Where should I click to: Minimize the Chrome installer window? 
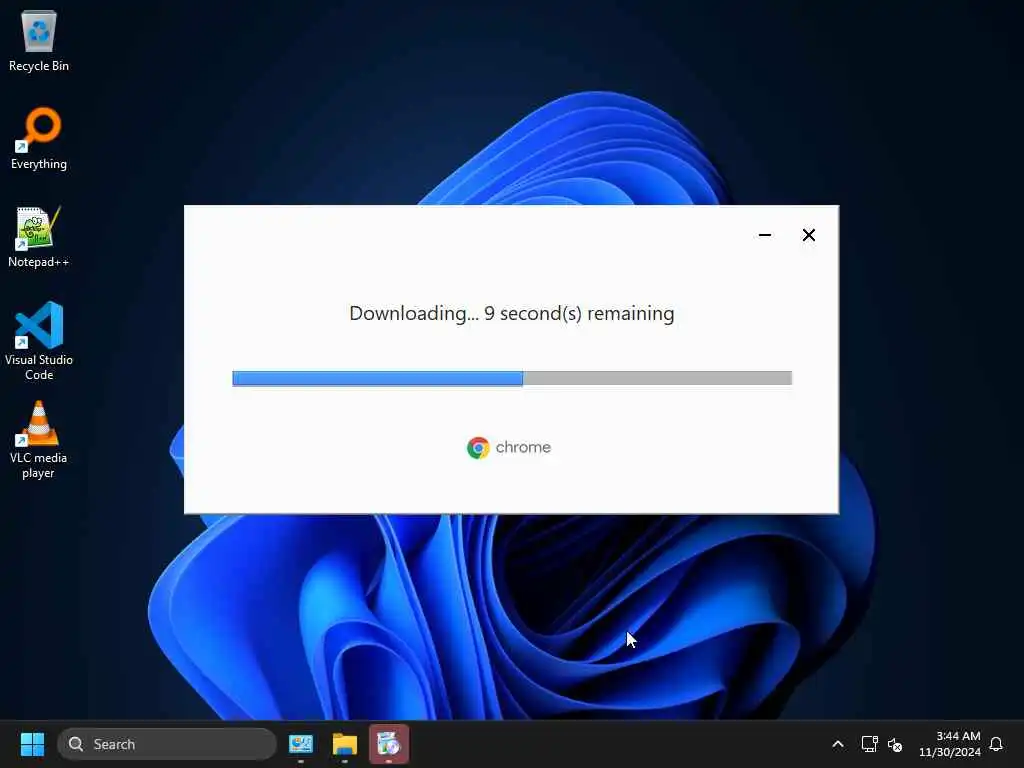click(x=765, y=235)
